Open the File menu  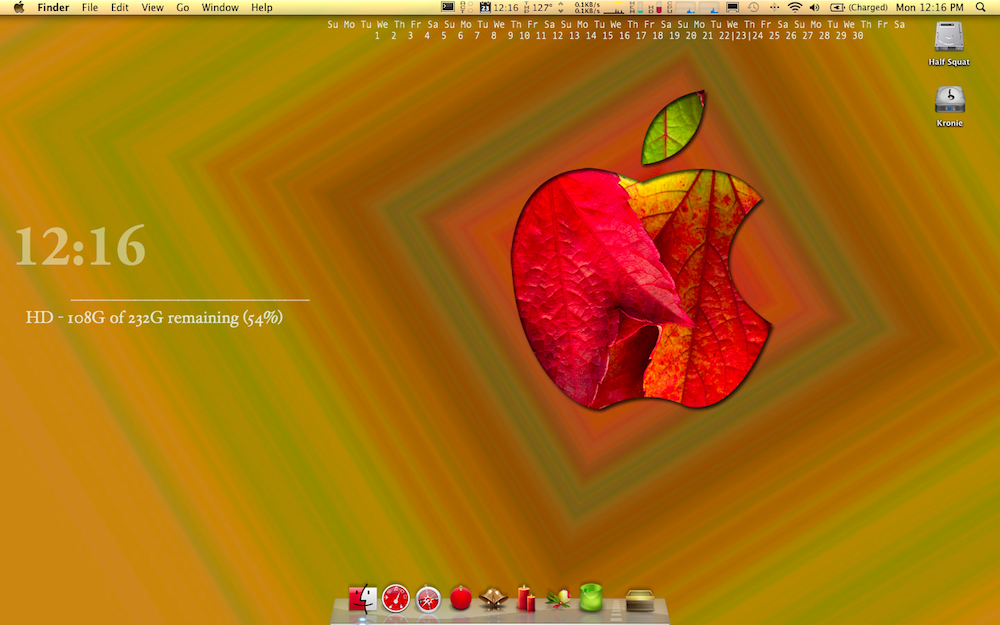90,7
